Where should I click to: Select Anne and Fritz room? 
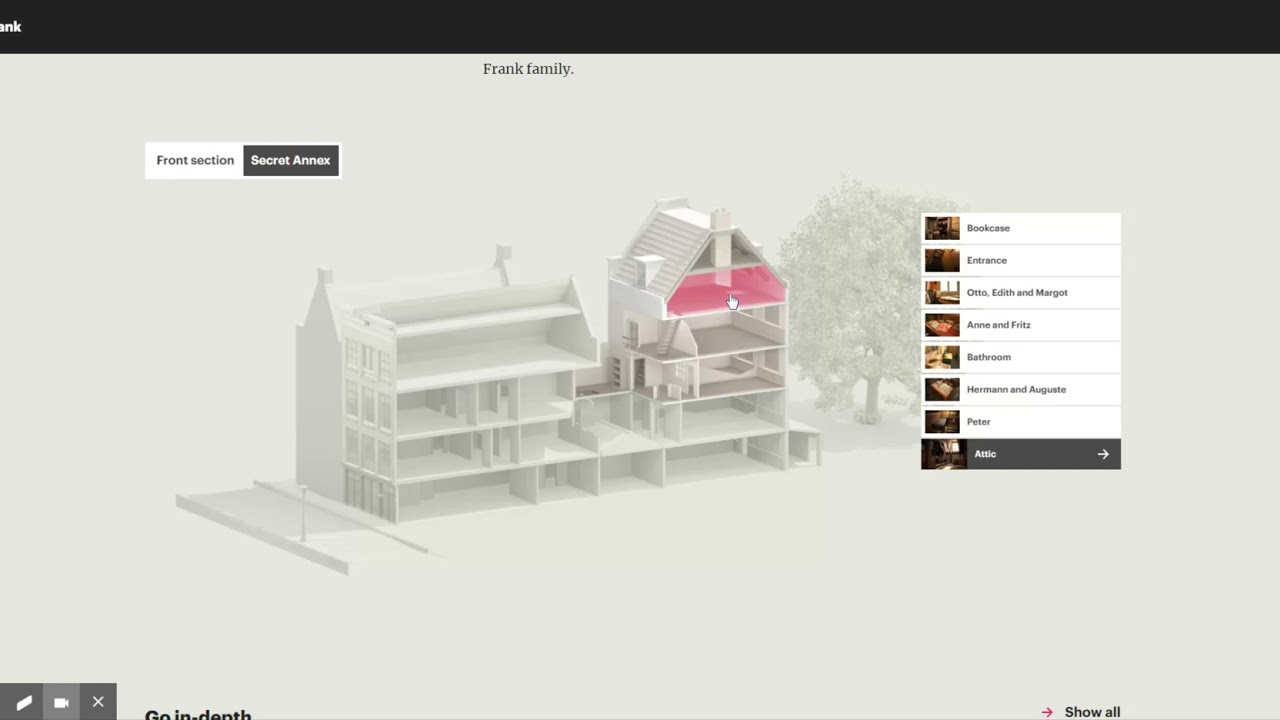click(x=1021, y=325)
